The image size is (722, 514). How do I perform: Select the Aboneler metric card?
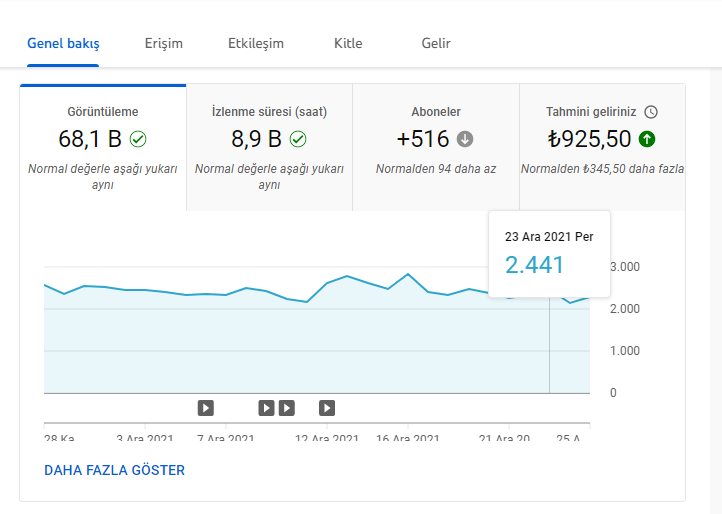(436, 147)
